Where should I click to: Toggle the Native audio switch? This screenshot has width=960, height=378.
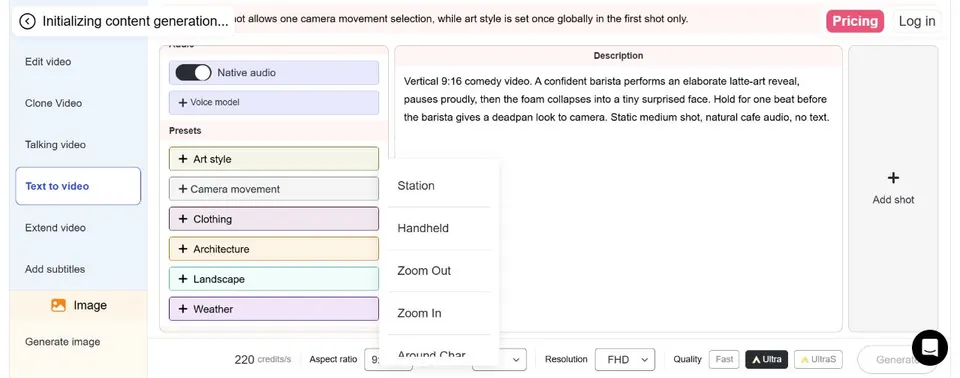193,72
